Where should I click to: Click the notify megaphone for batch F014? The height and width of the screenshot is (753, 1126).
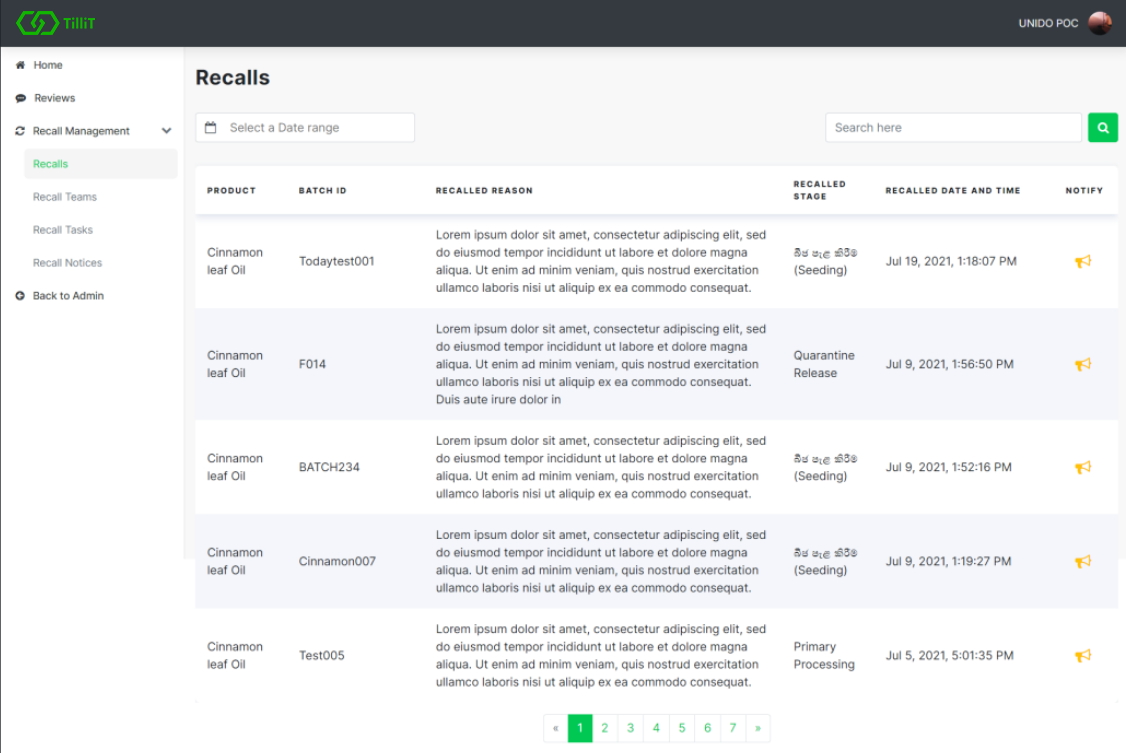coord(1082,365)
